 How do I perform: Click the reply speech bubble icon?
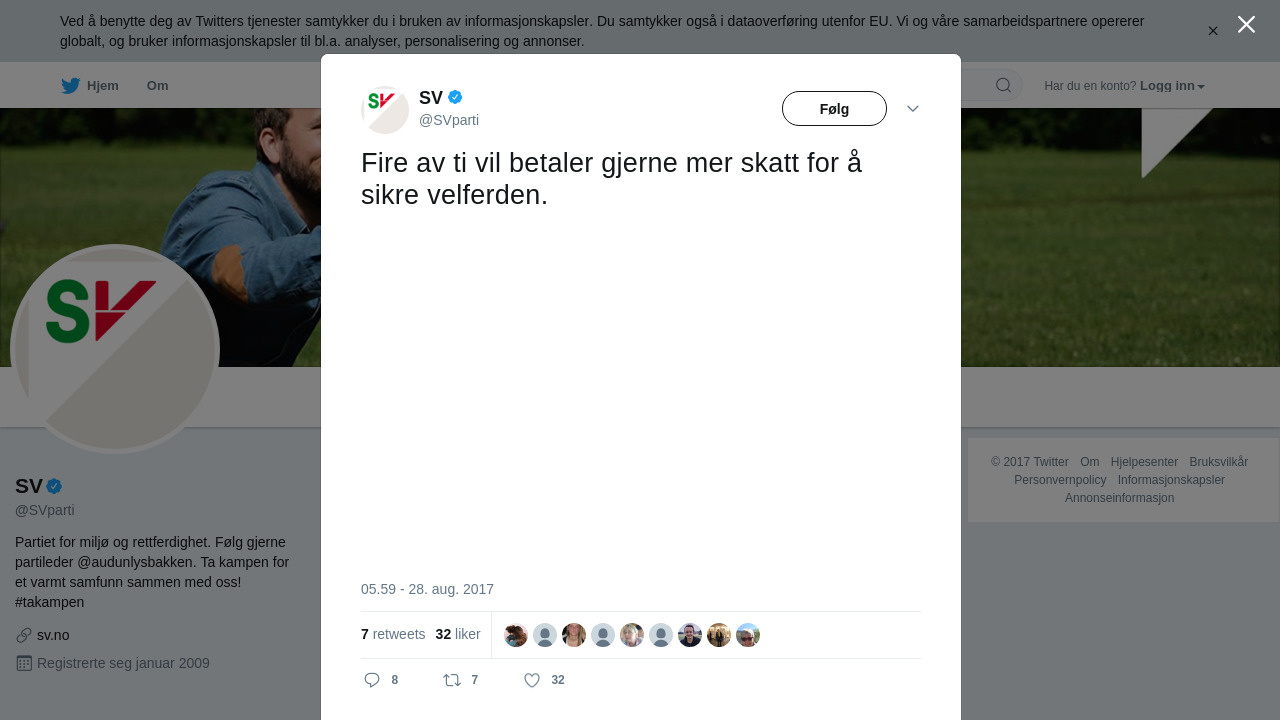tap(372, 680)
